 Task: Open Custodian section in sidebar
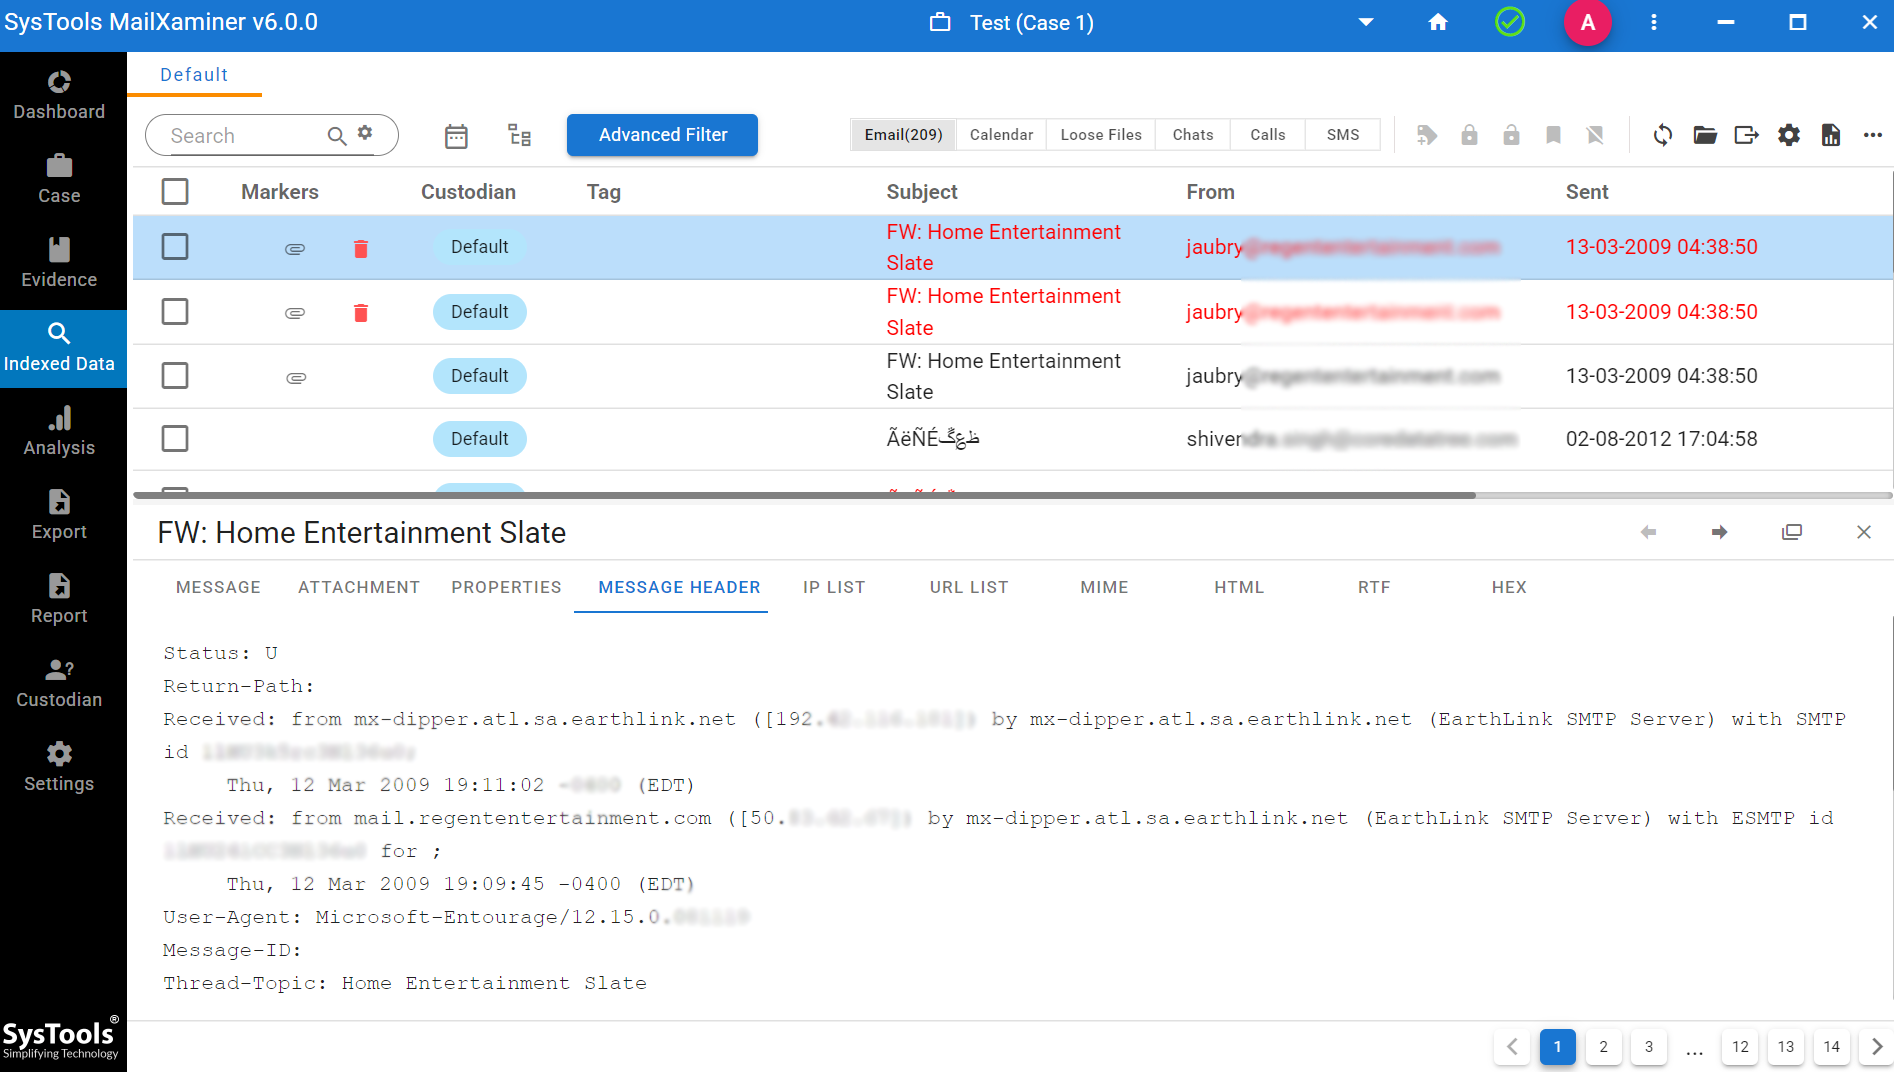(x=59, y=683)
